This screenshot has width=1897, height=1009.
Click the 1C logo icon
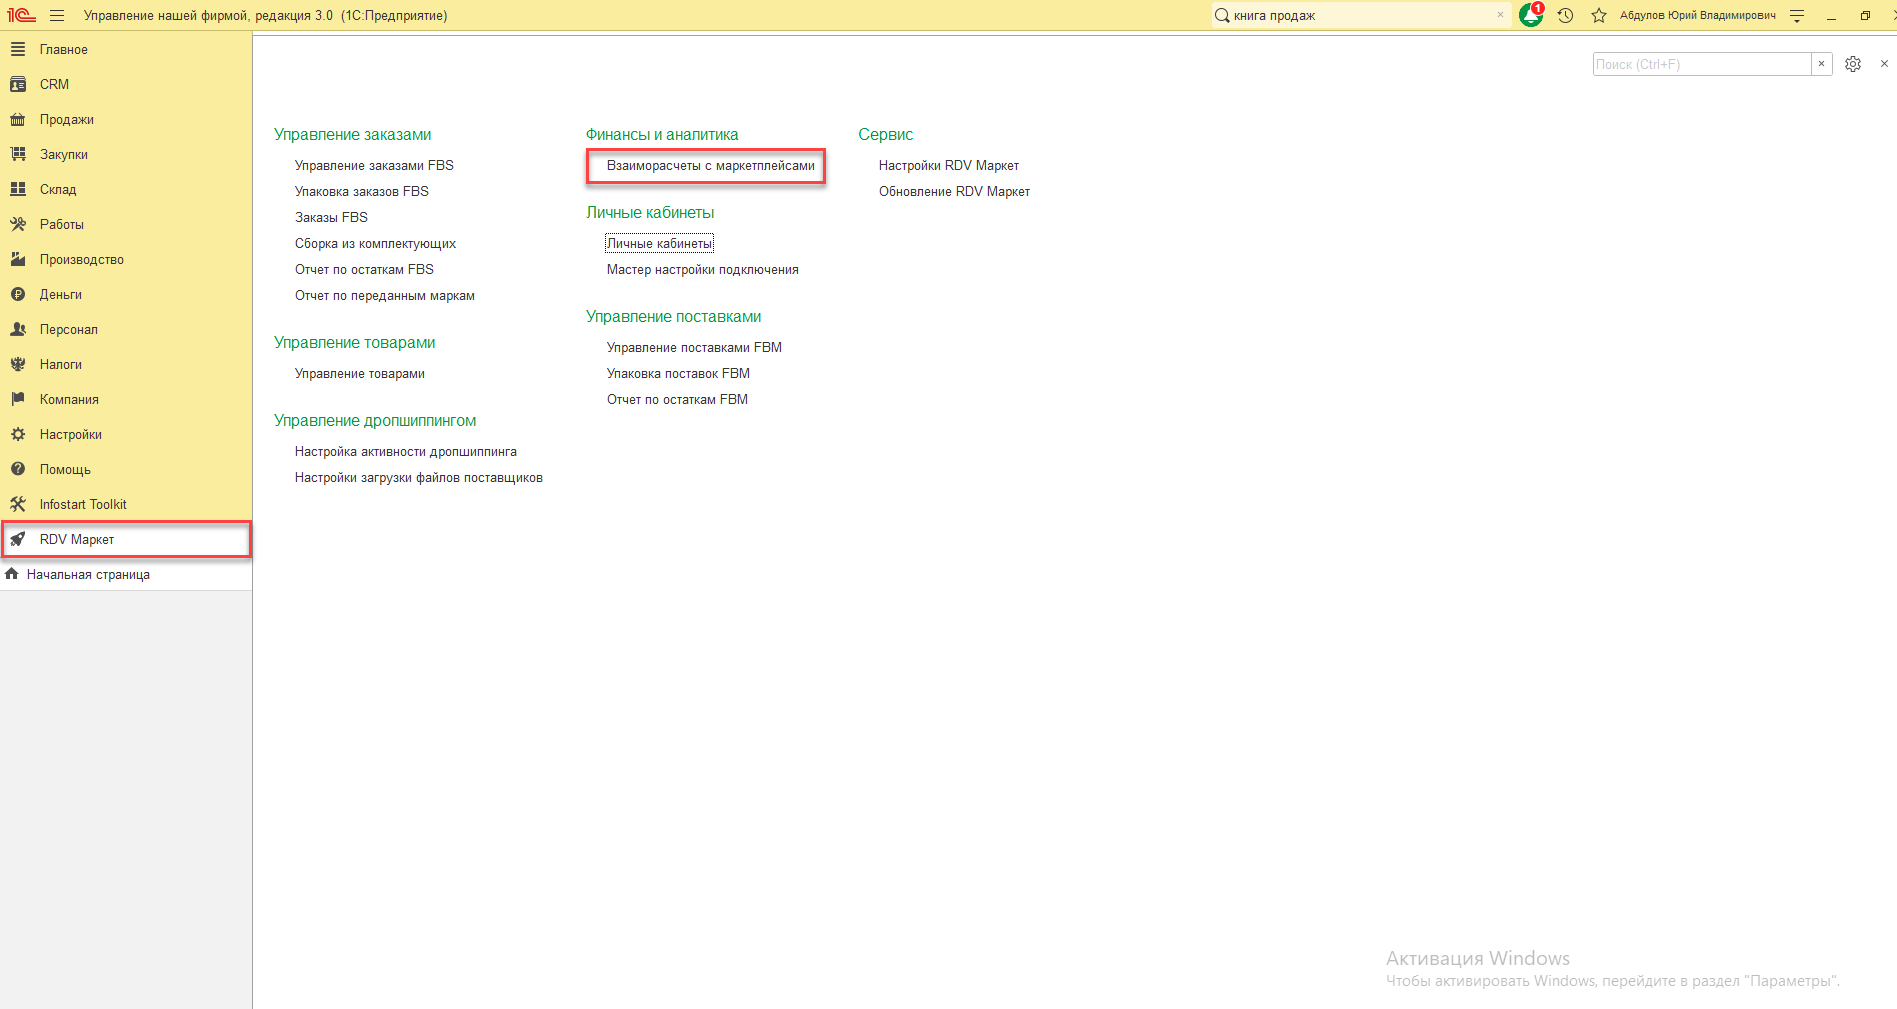pyautogui.click(x=21, y=16)
